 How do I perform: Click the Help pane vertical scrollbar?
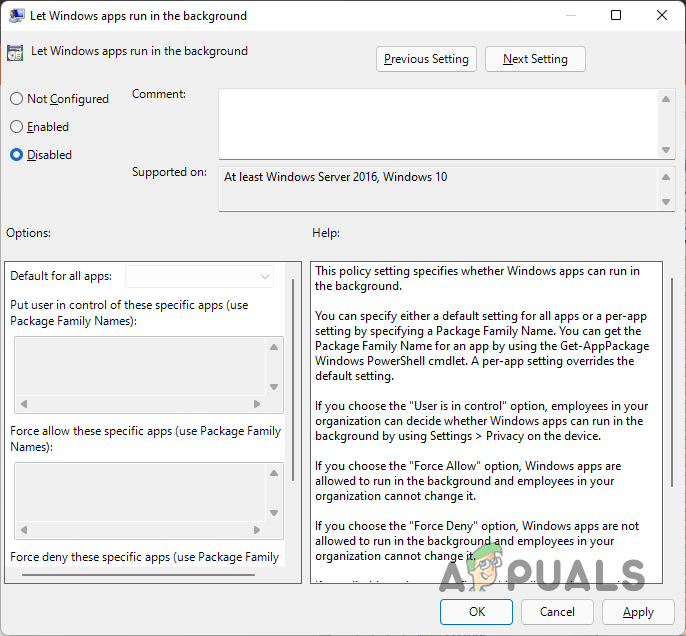(672, 382)
